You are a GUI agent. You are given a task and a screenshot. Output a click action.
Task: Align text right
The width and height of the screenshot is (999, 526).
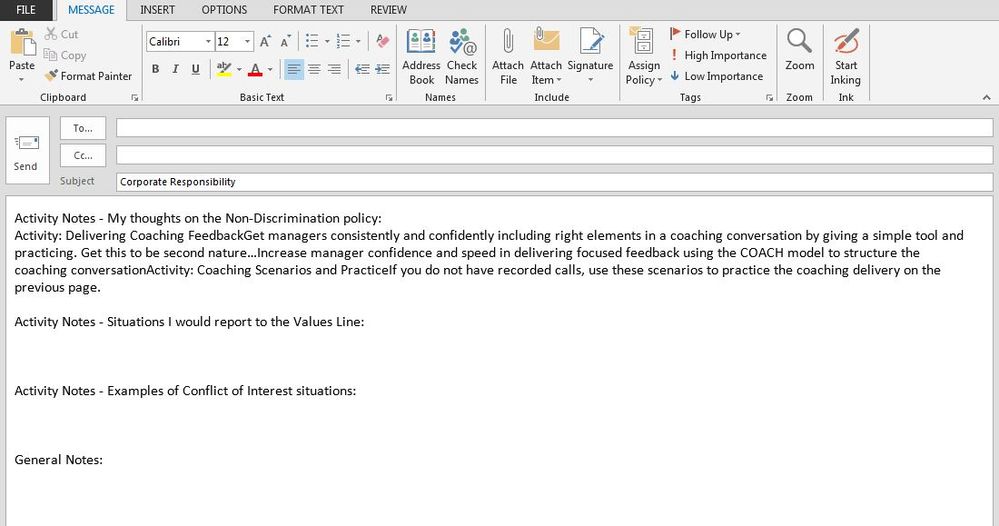coord(334,69)
